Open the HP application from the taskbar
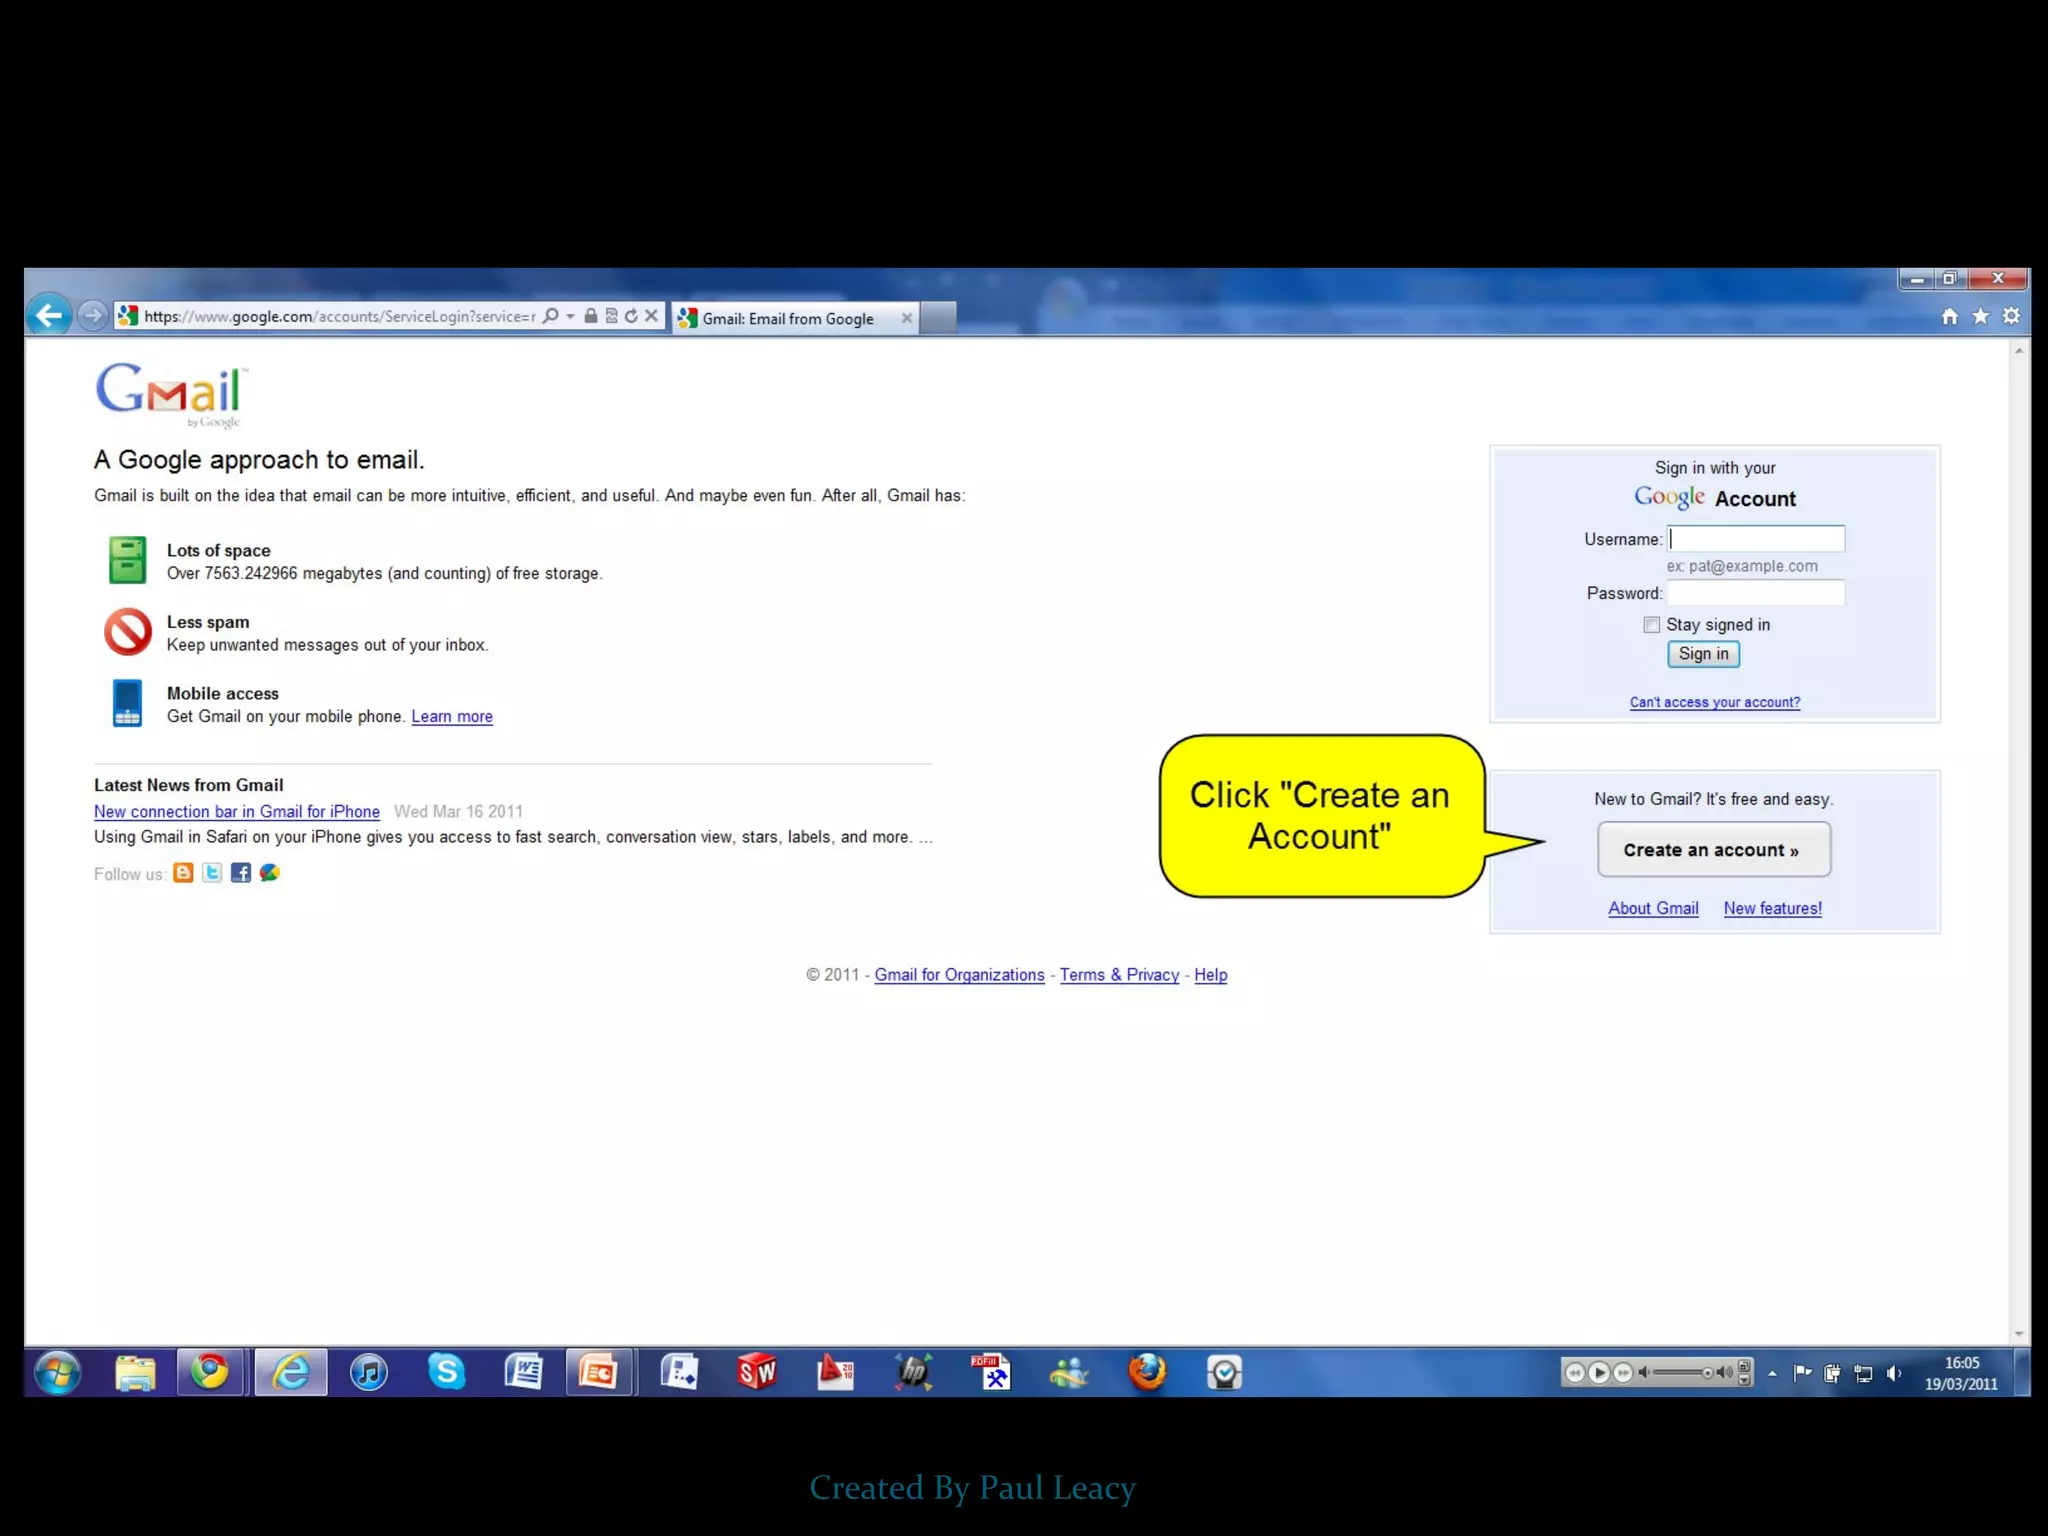2048x1536 pixels. point(913,1372)
